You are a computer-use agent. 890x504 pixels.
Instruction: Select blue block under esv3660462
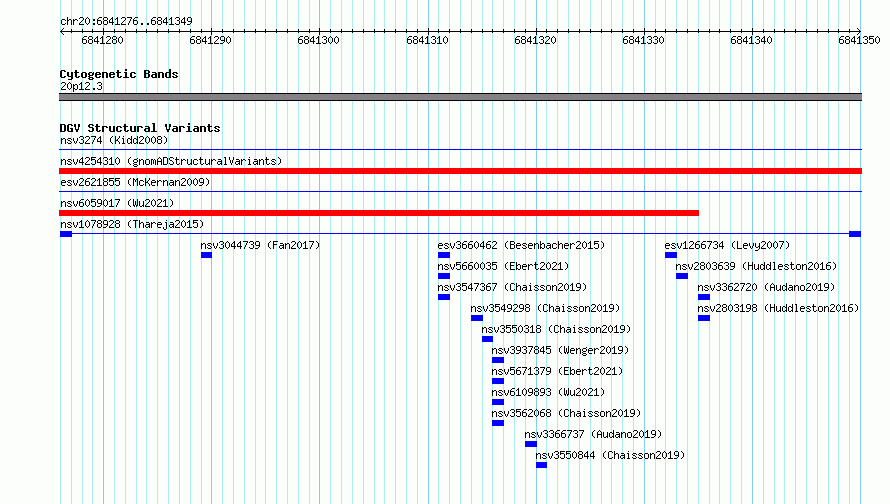[x=444, y=255]
